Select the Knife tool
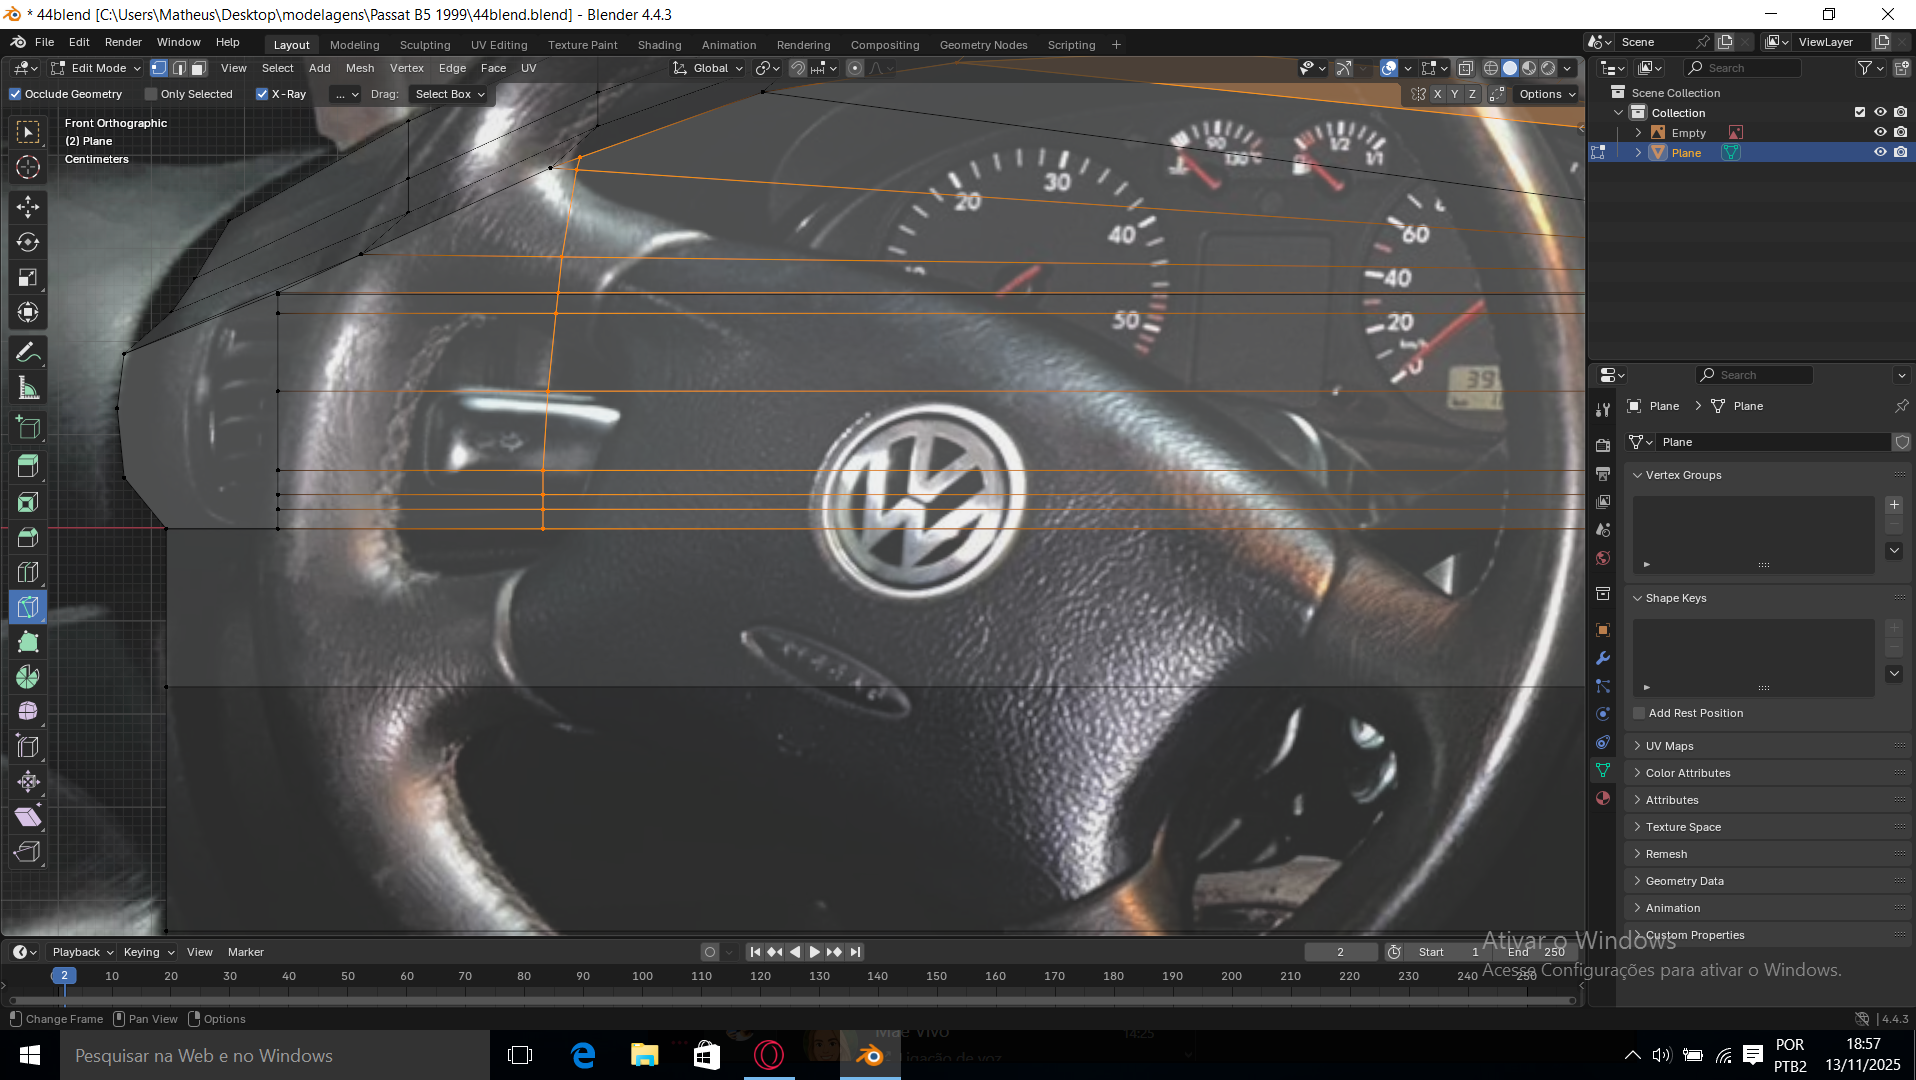Screen dimensions: 1916x1080 point(28,607)
